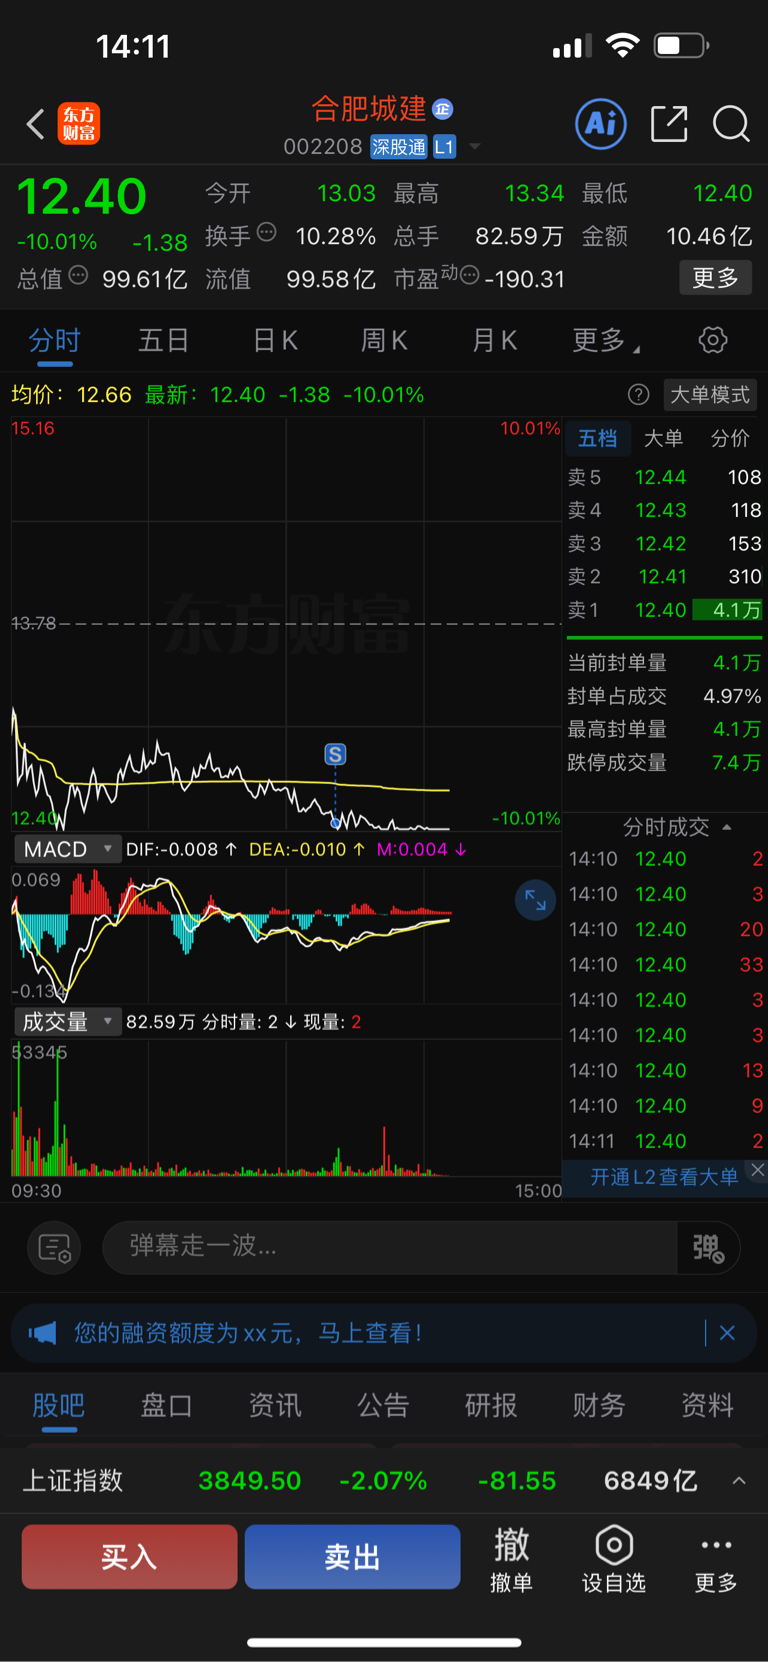Toggle 大单模式 on the chart
Image resolution: width=768 pixels, height=1662 pixels.
pyautogui.click(x=710, y=395)
